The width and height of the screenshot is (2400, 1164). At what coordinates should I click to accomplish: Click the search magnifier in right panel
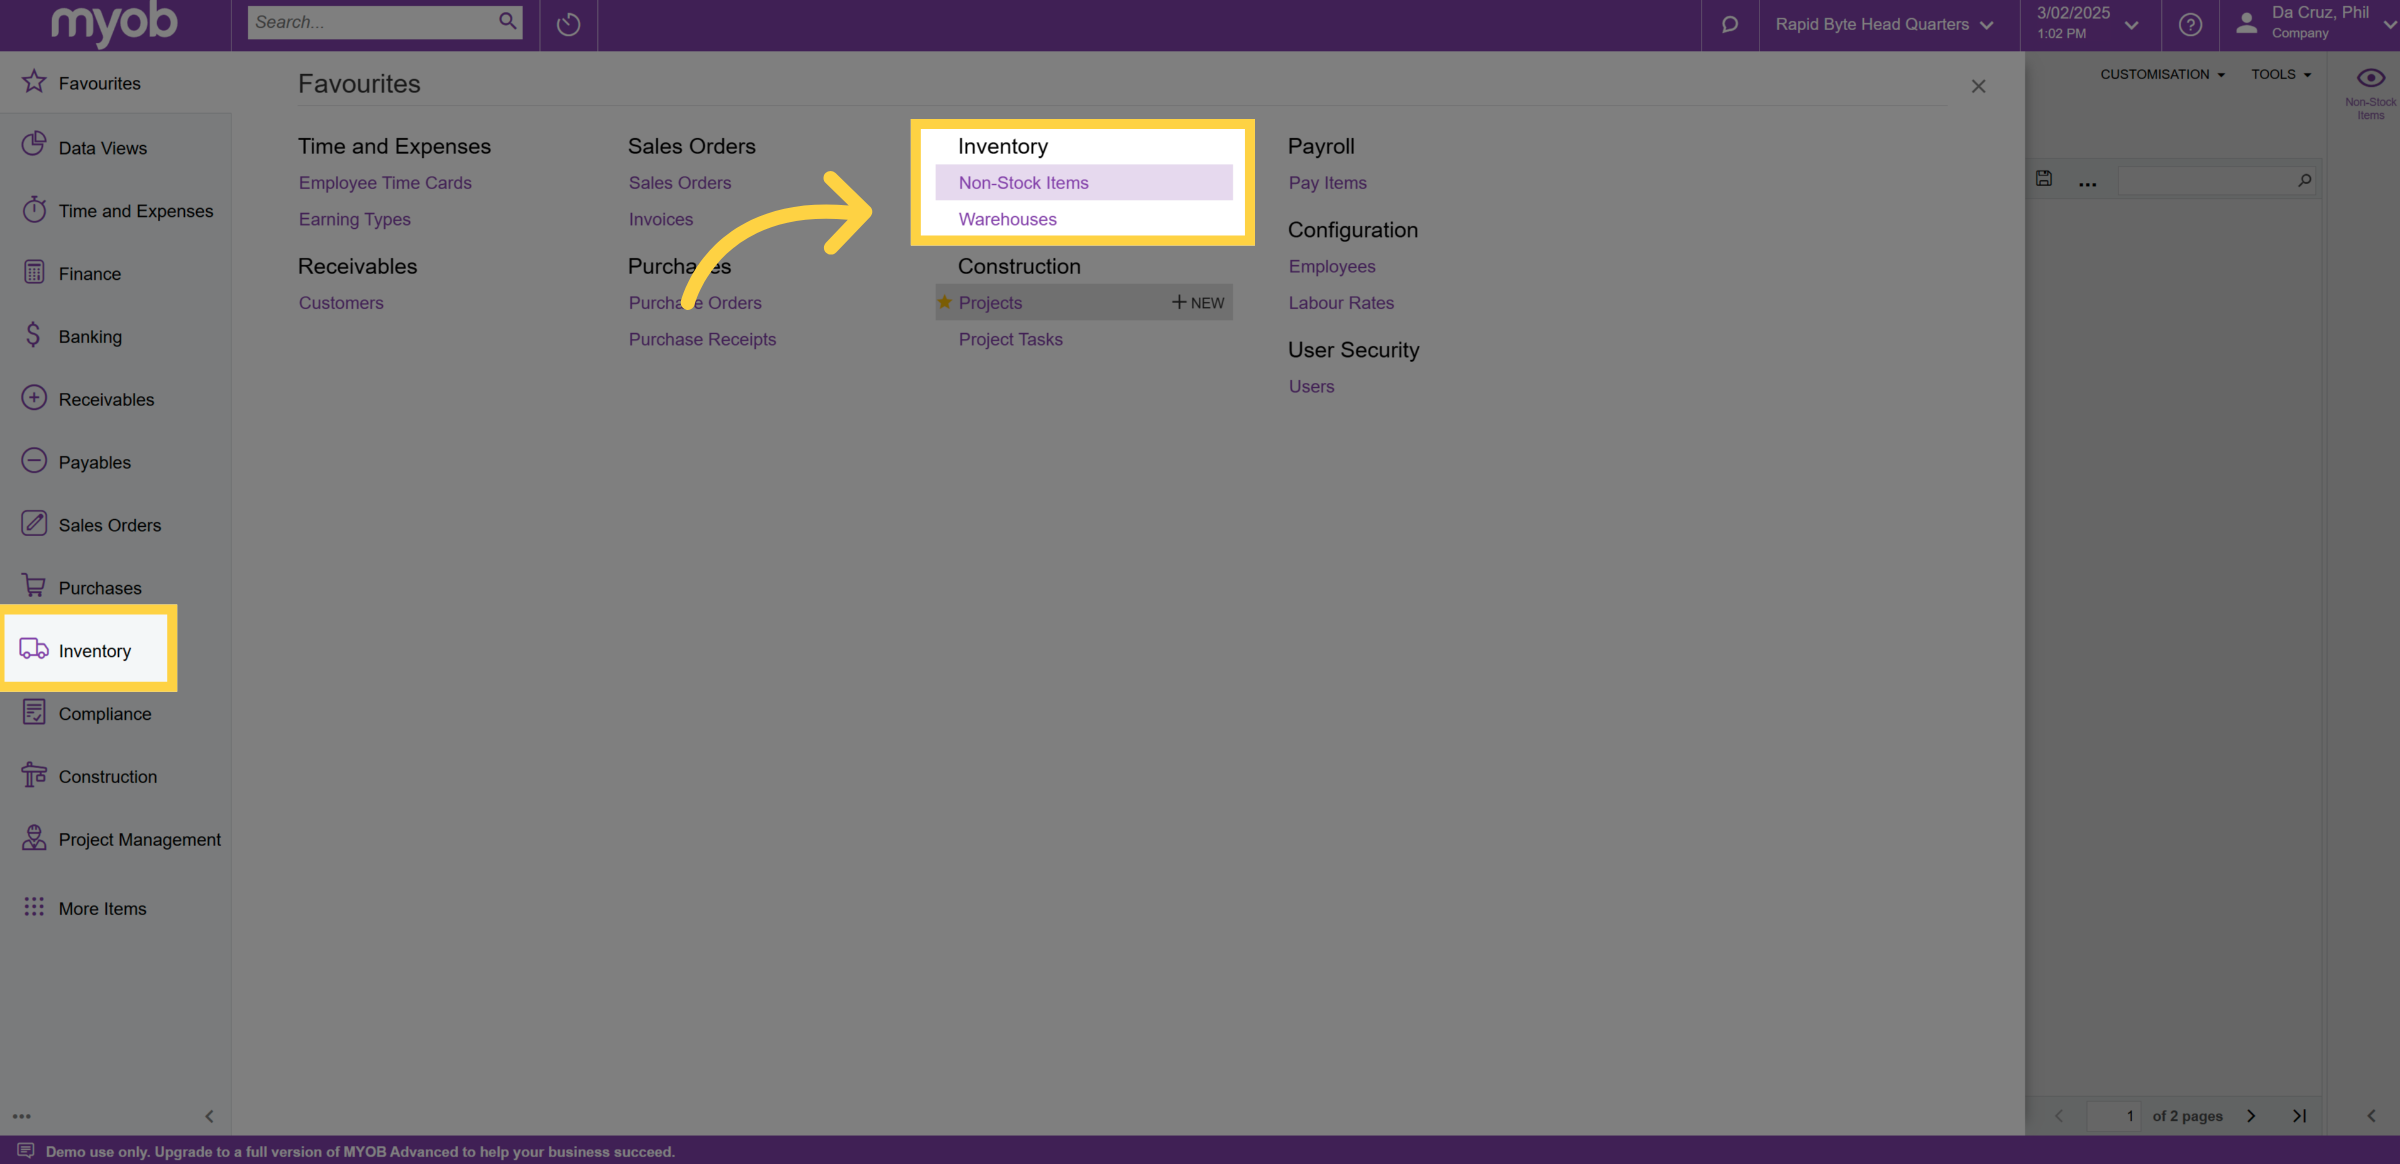(2304, 181)
